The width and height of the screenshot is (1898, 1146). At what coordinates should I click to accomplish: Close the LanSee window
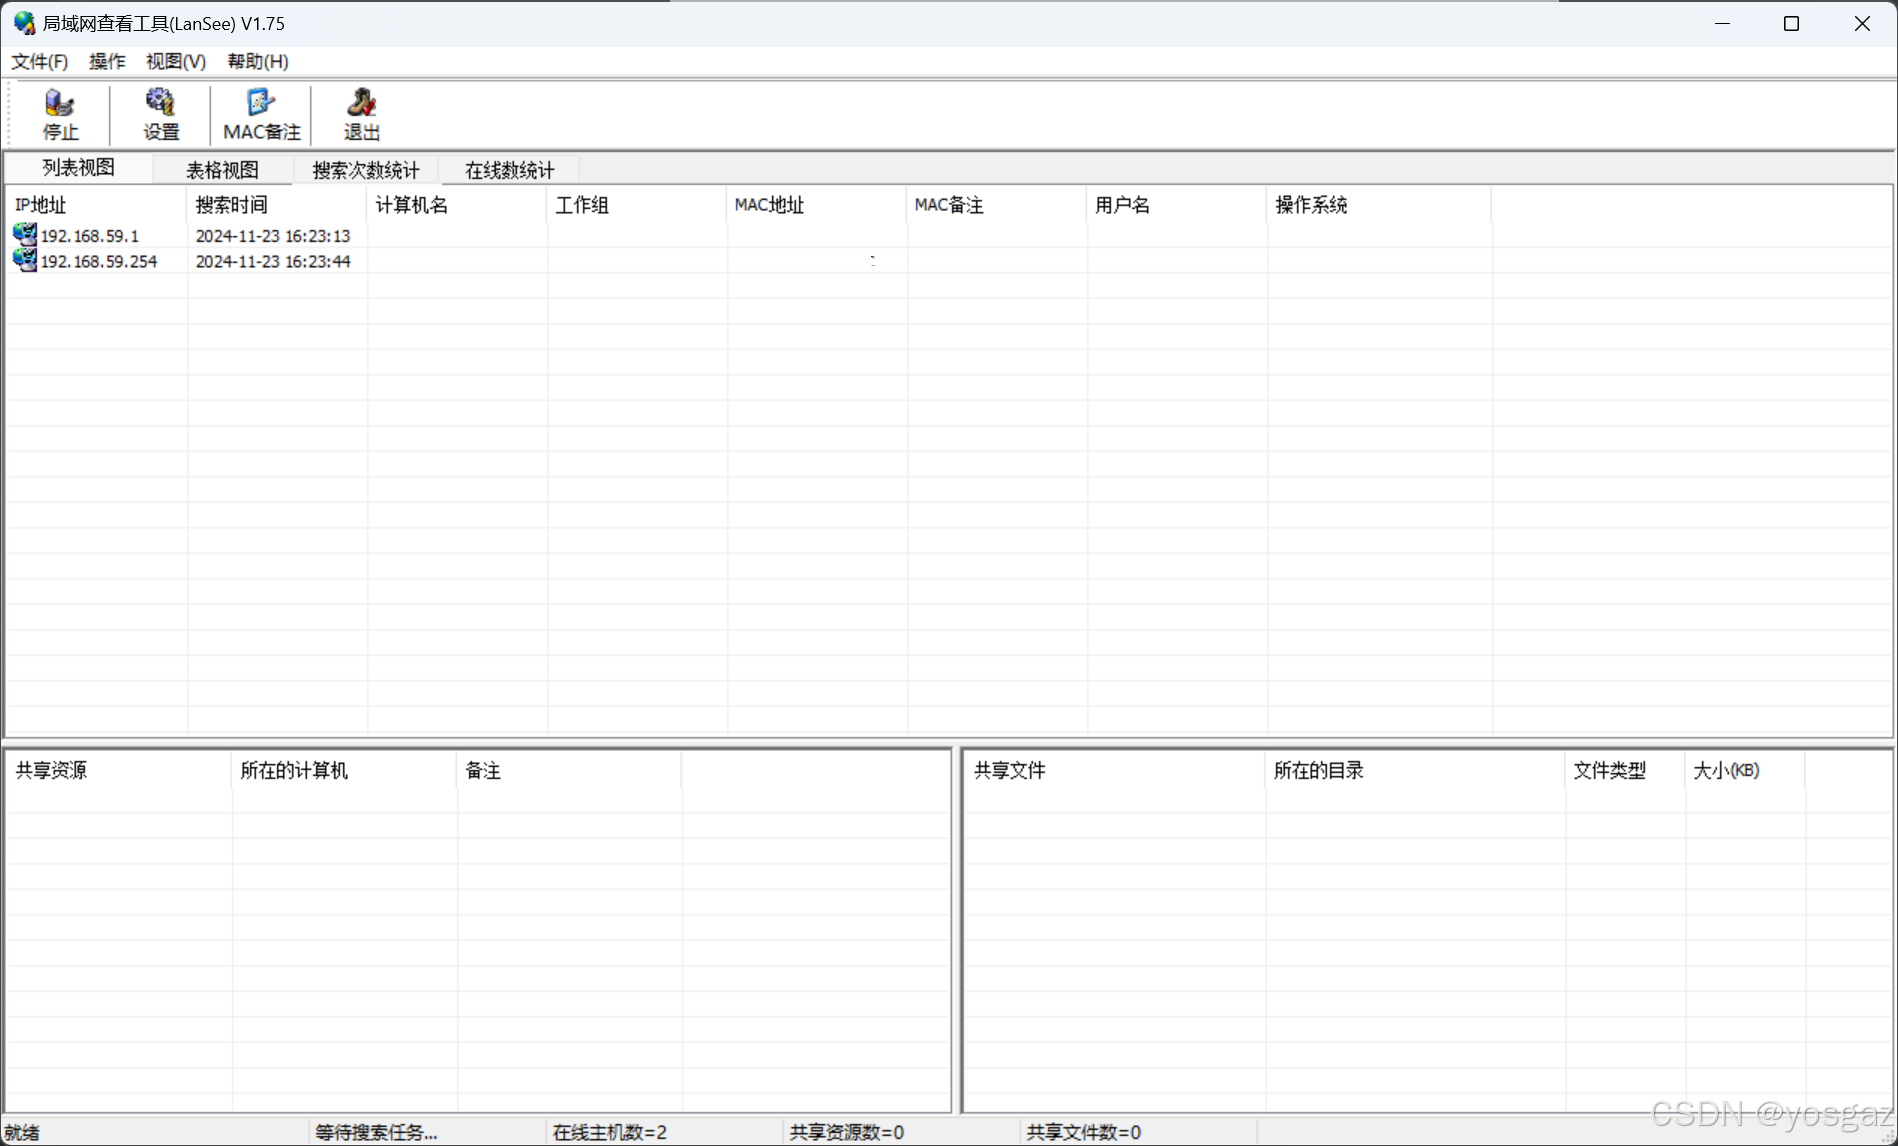1861,23
